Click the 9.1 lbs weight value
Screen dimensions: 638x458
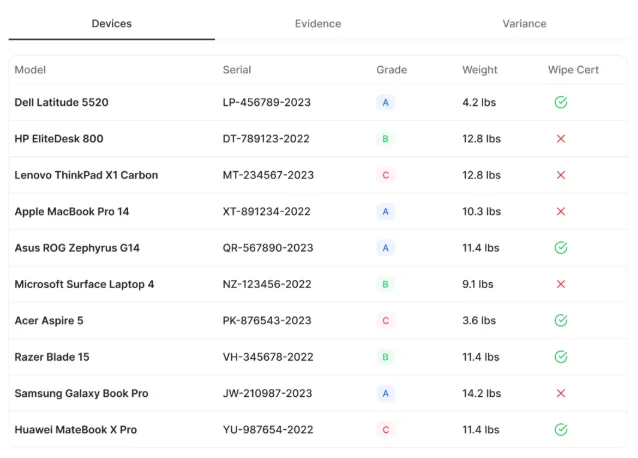click(x=478, y=284)
